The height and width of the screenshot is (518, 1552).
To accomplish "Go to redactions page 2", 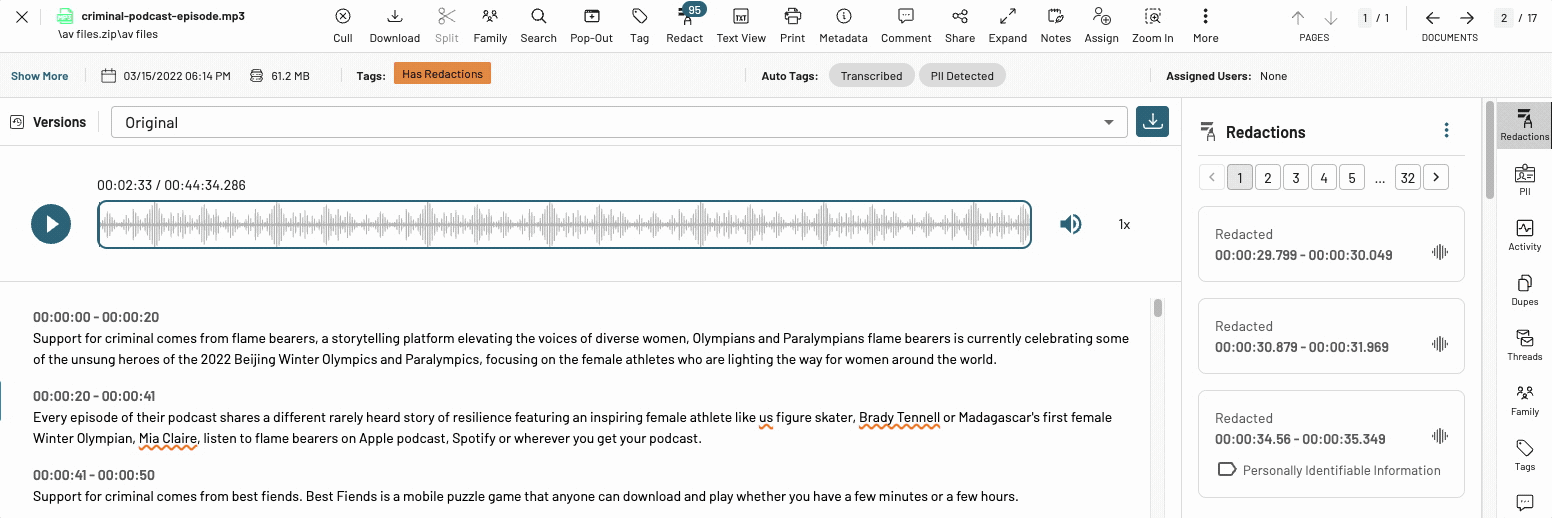I will pyautogui.click(x=1267, y=178).
